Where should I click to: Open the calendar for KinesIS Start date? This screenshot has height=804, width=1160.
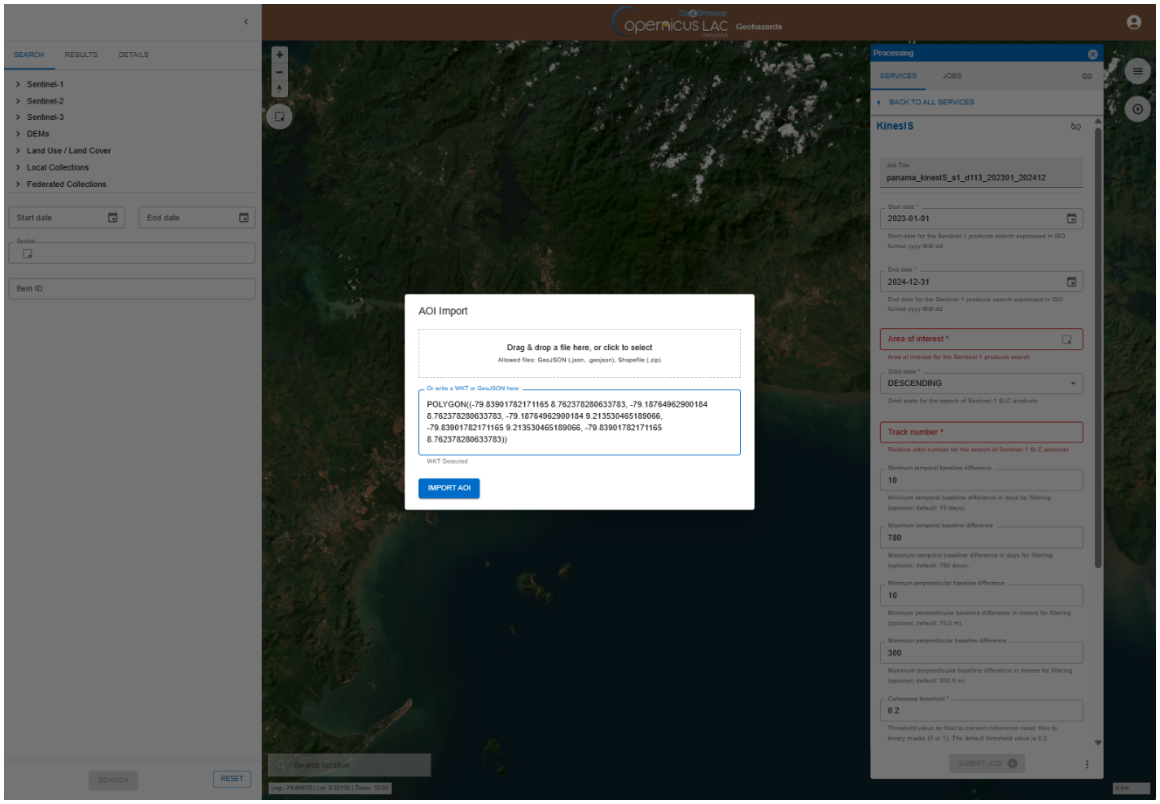(1071, 218)
